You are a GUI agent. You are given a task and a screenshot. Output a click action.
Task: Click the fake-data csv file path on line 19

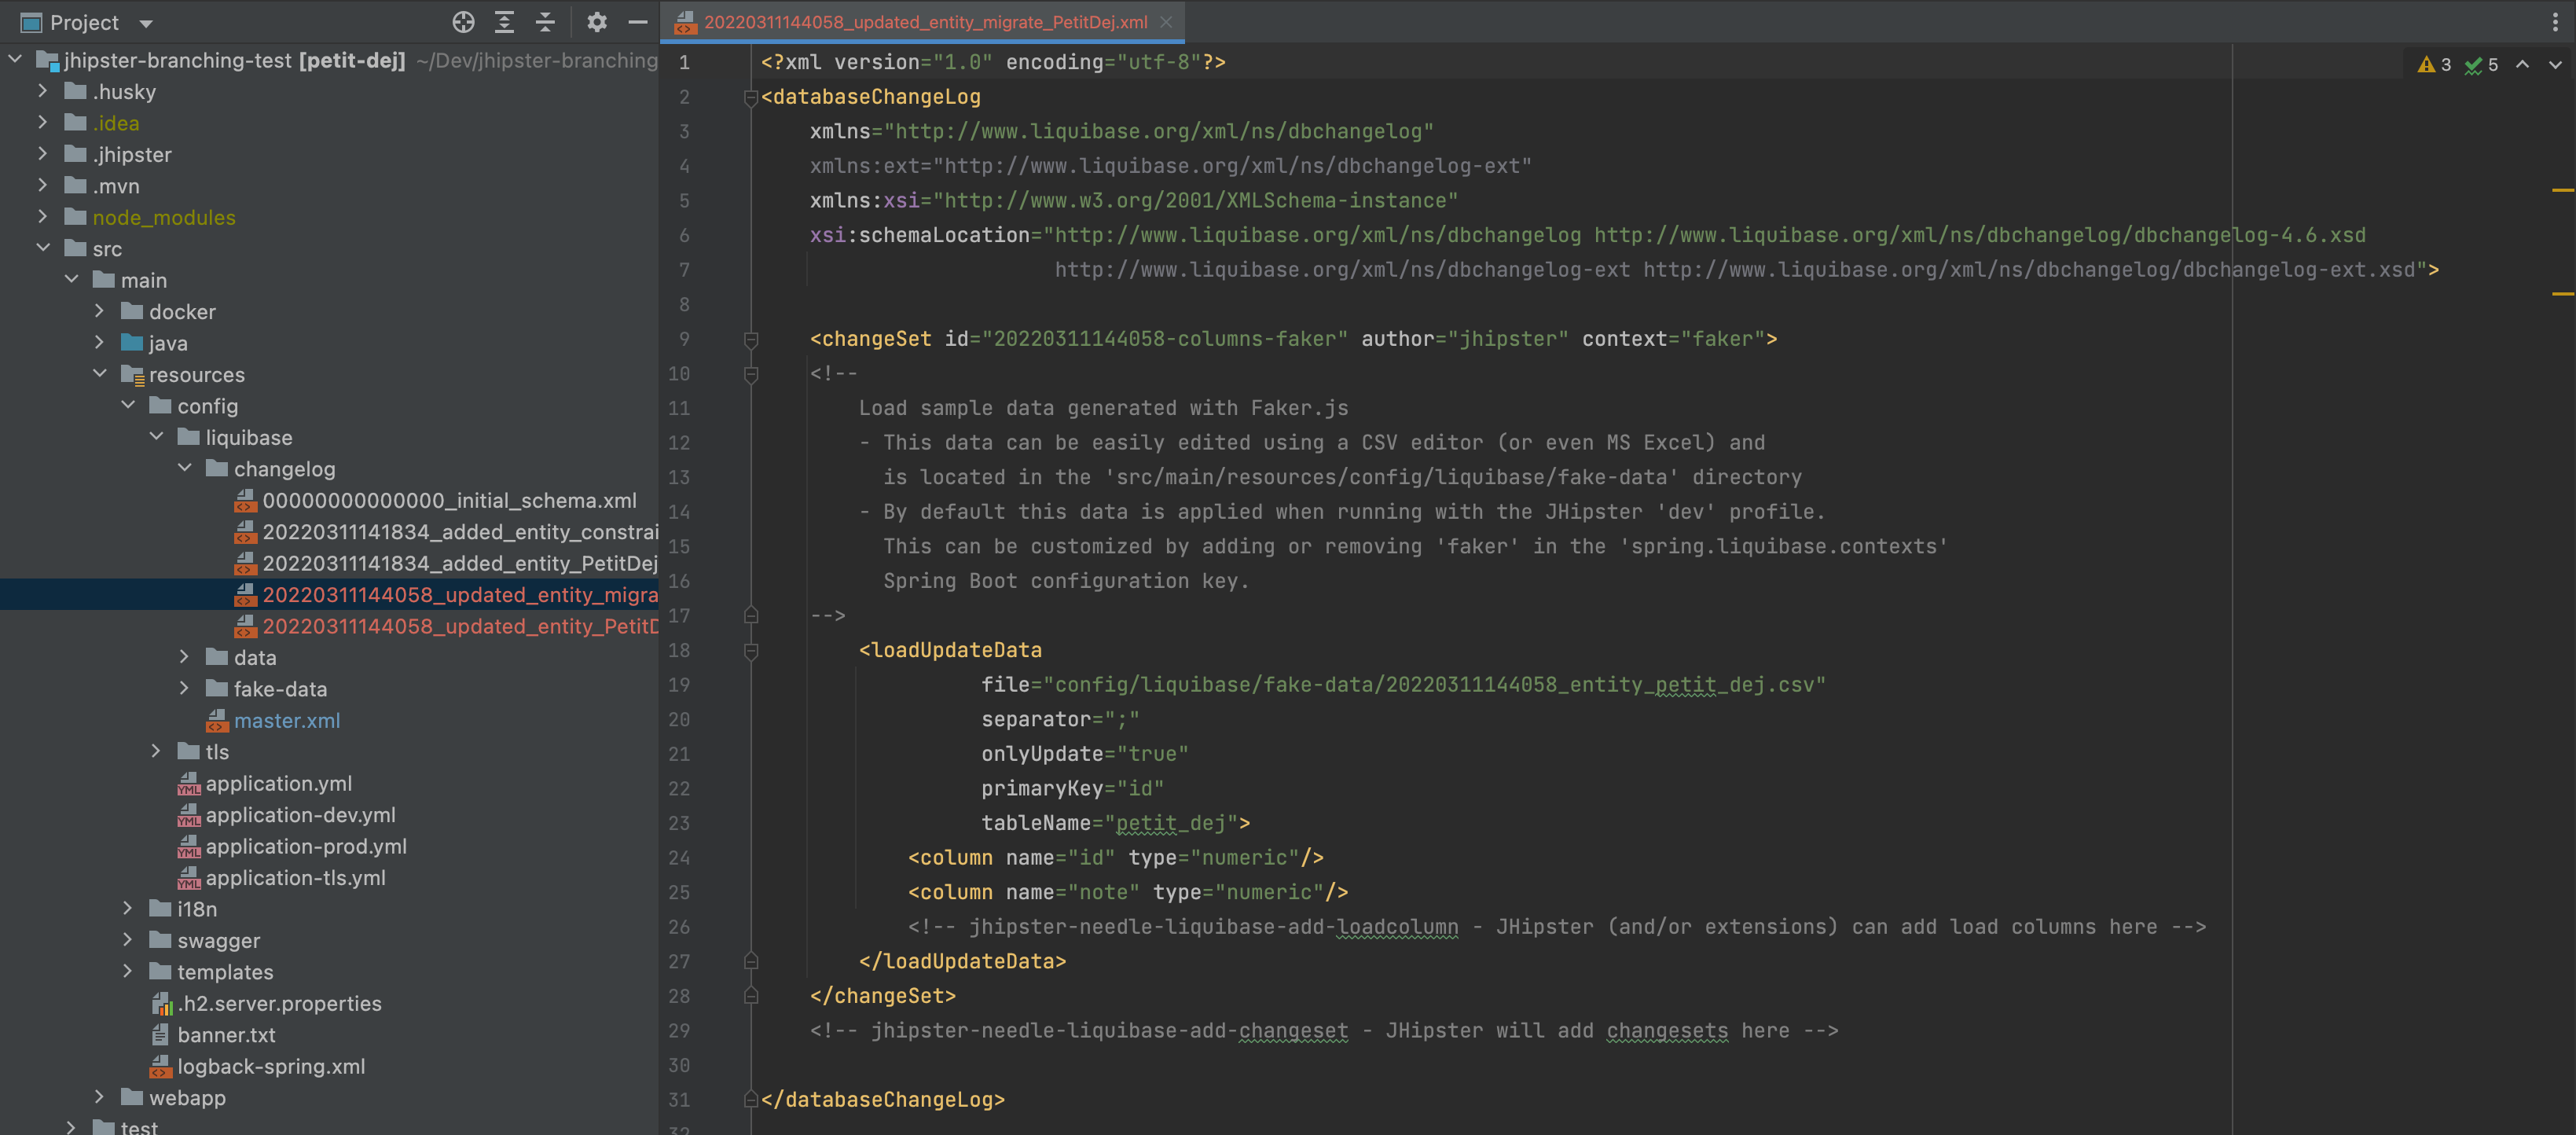pyautogui.click(x=1434, y=685)
